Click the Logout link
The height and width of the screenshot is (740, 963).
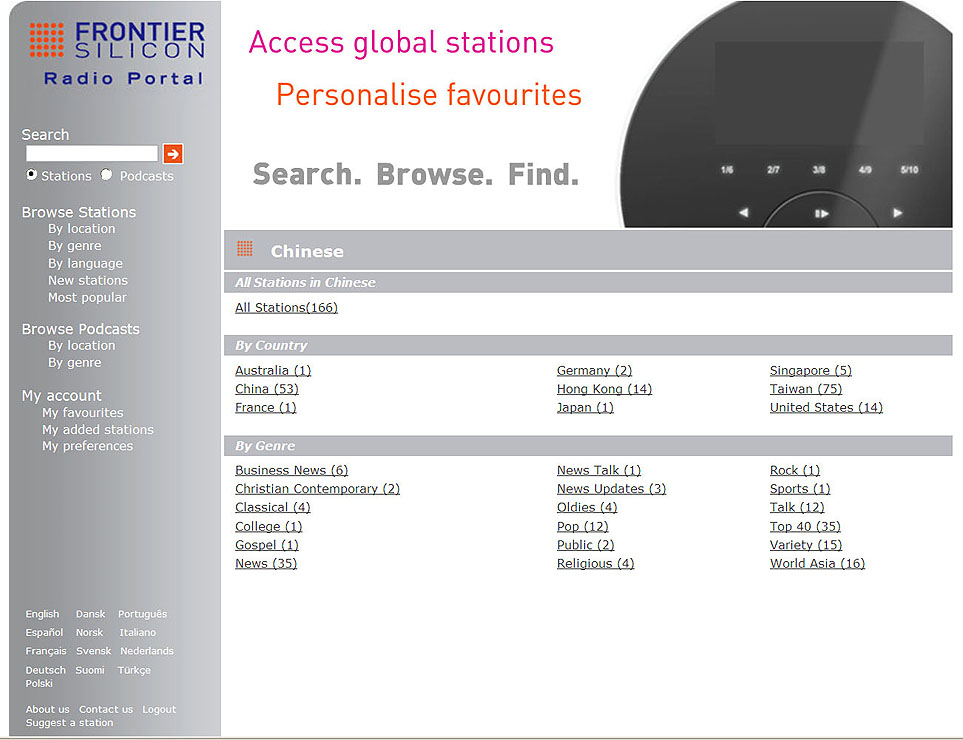click(159, 709)
